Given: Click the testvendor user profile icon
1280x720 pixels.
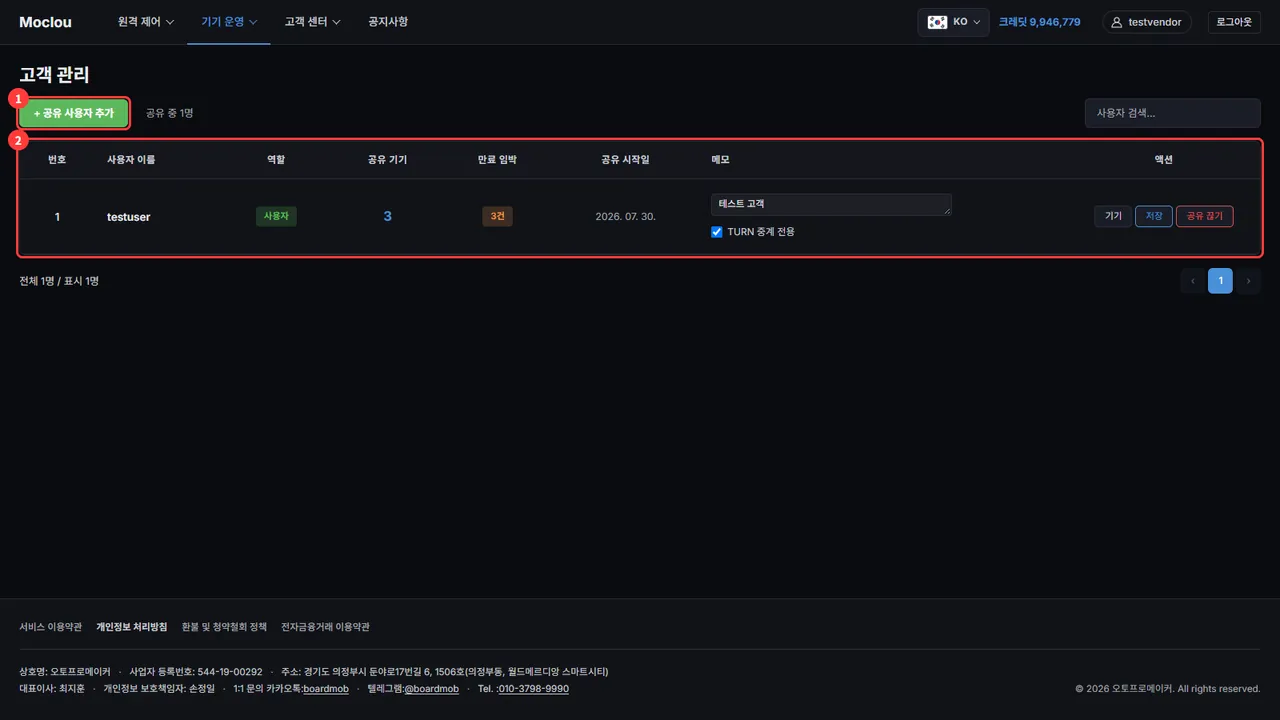Looking at the screenshot, I should (1117, 22).
